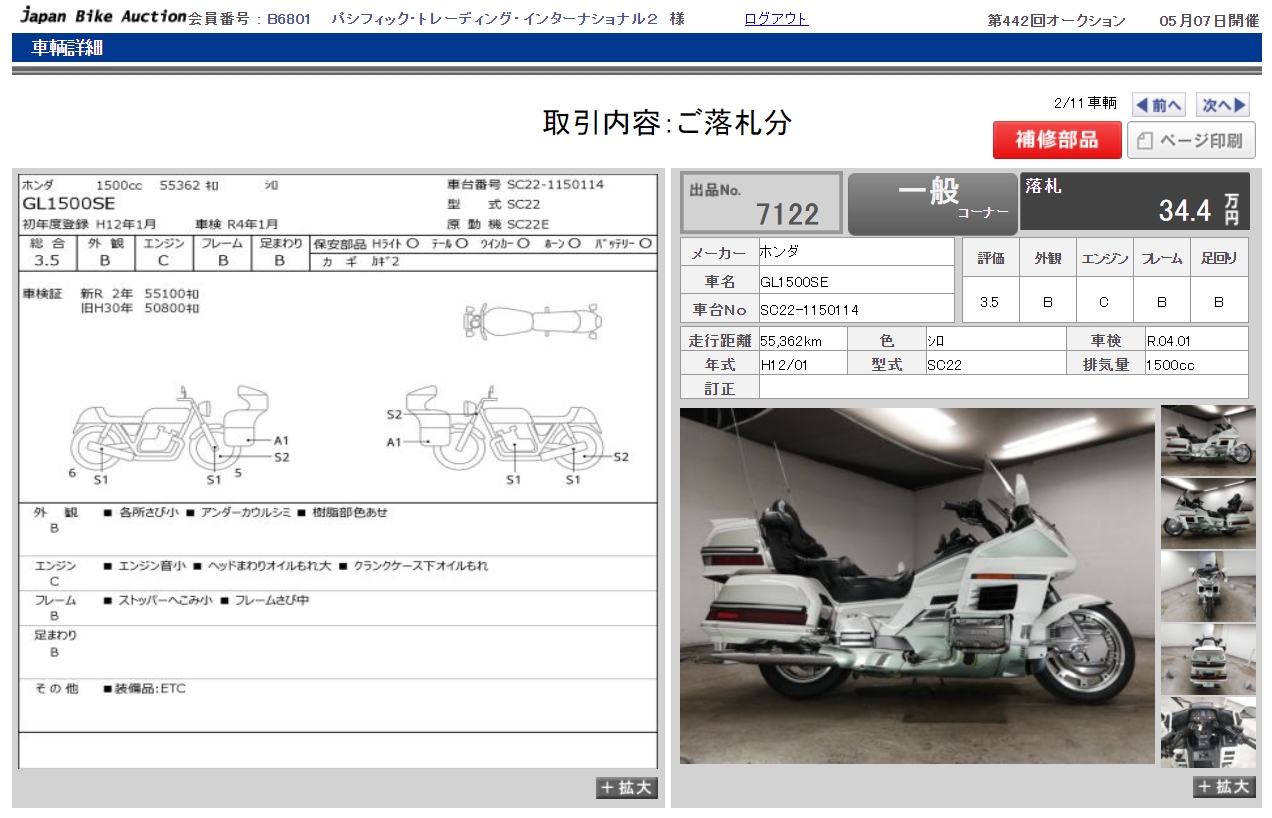Click the クランクケース下オイルもれ note
This screenshot has height=818, width=1272.
pyautogui.click(x=414, y=566)
